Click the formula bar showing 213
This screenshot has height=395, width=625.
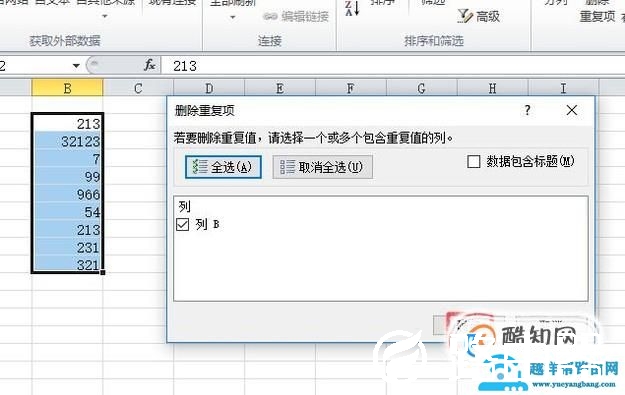point(393,65)
